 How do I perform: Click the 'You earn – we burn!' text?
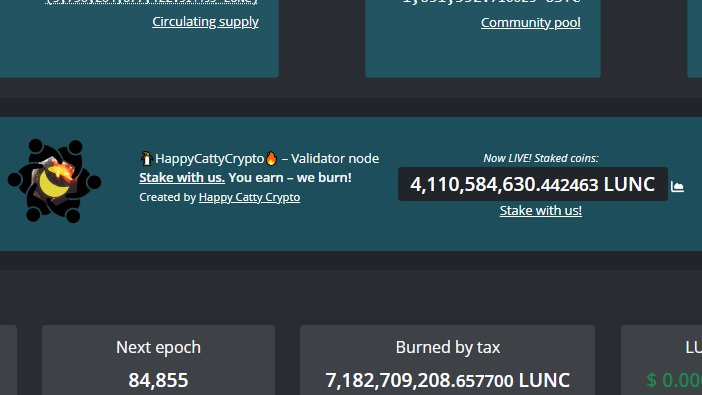[x=290, y=177]
